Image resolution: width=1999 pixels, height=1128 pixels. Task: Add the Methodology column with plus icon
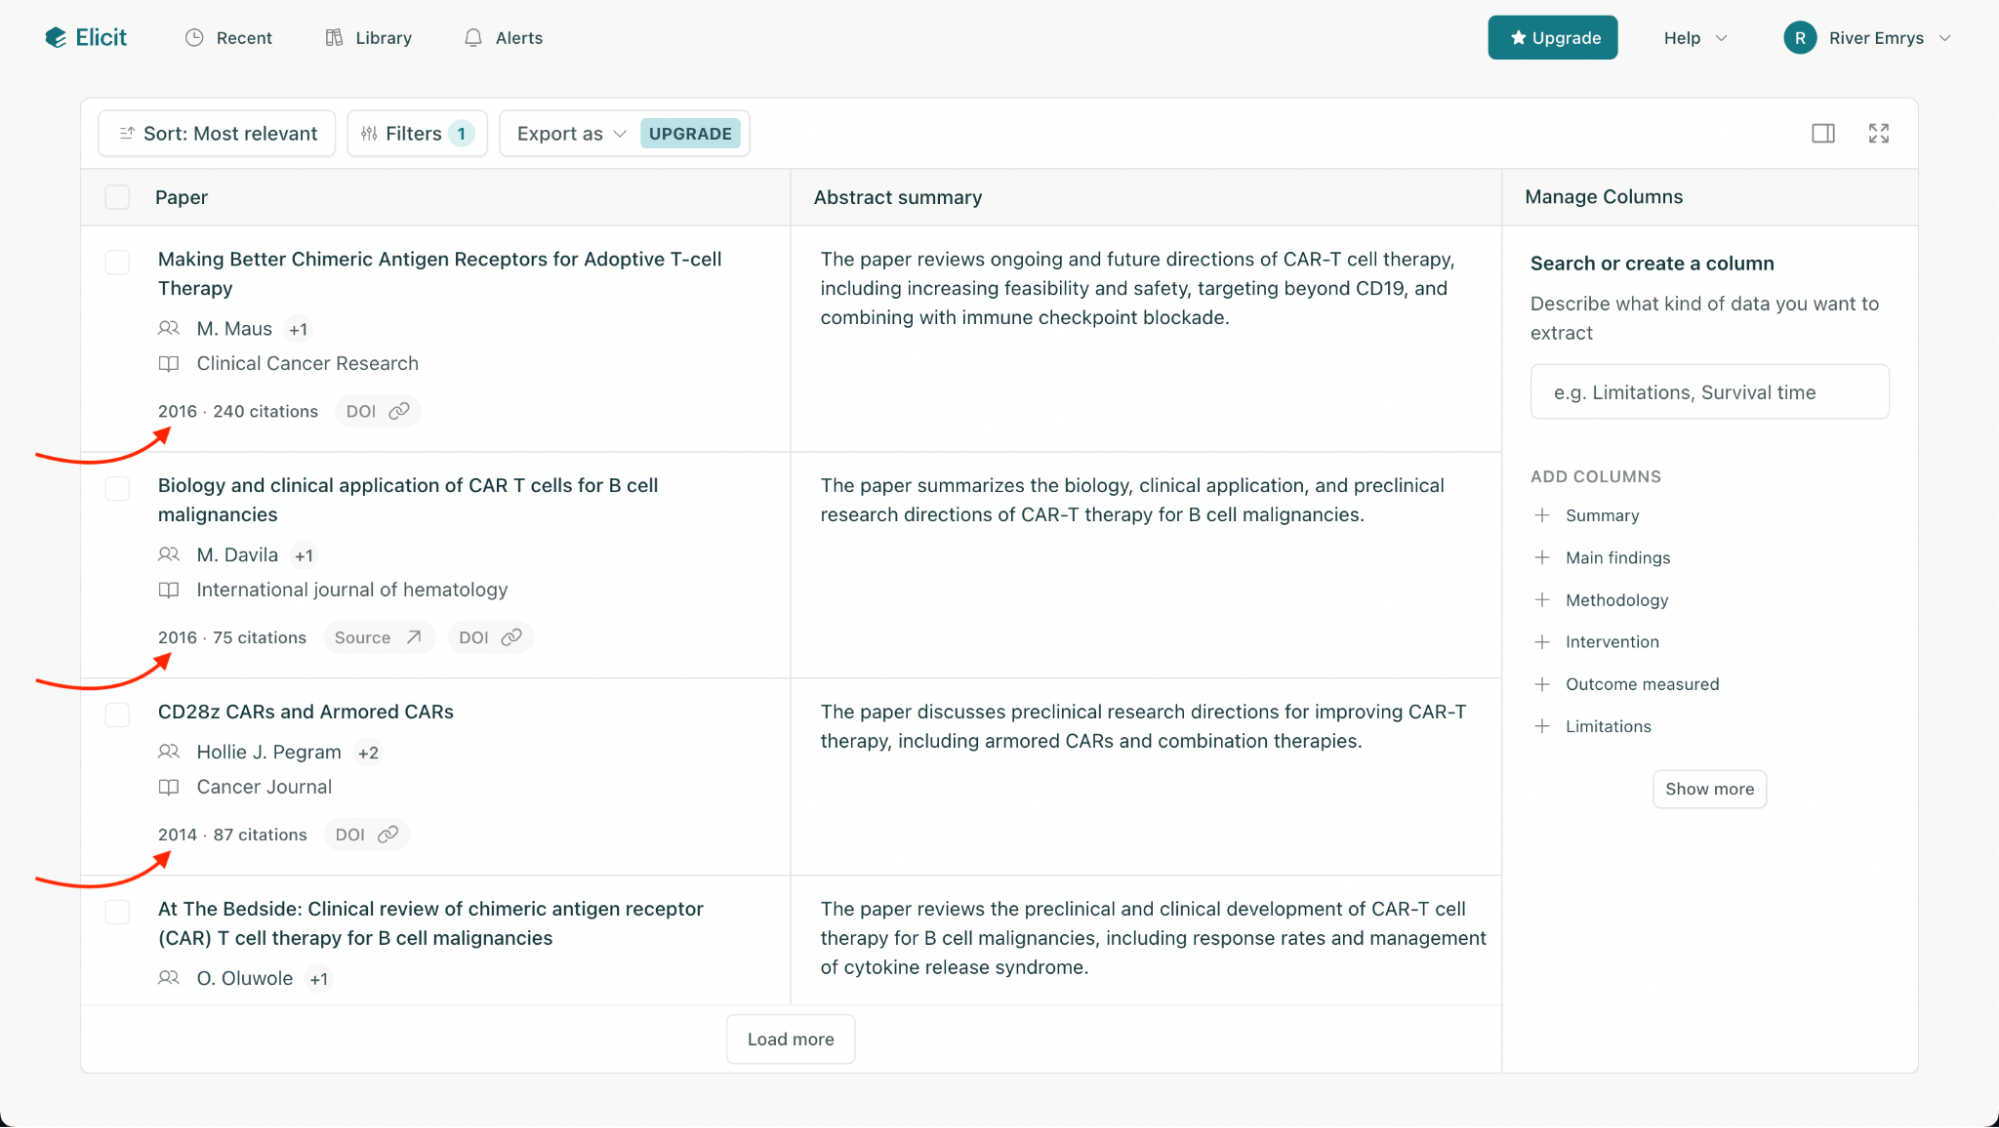pyautogui.click(x=1542, y=600)
